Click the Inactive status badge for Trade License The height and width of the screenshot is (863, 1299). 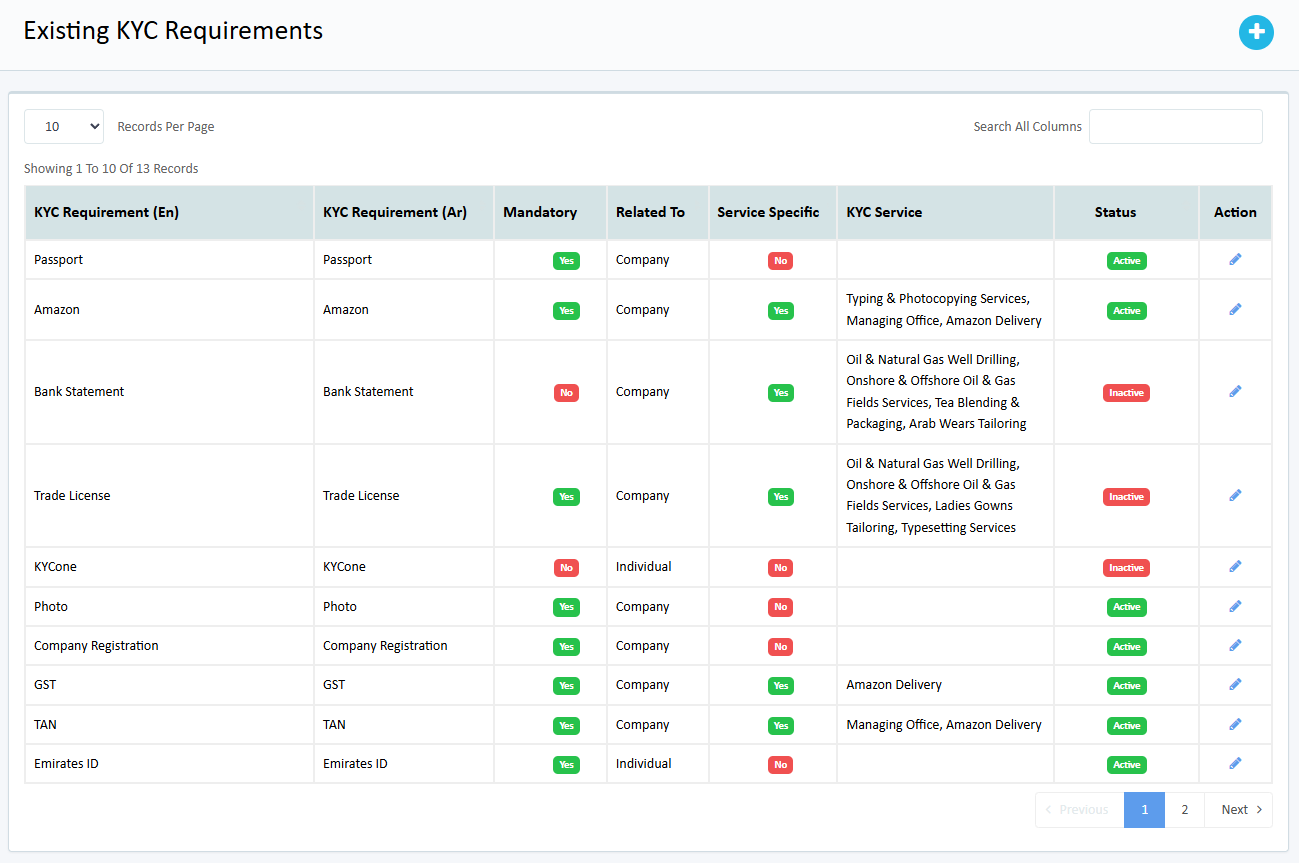(1126, 497)
